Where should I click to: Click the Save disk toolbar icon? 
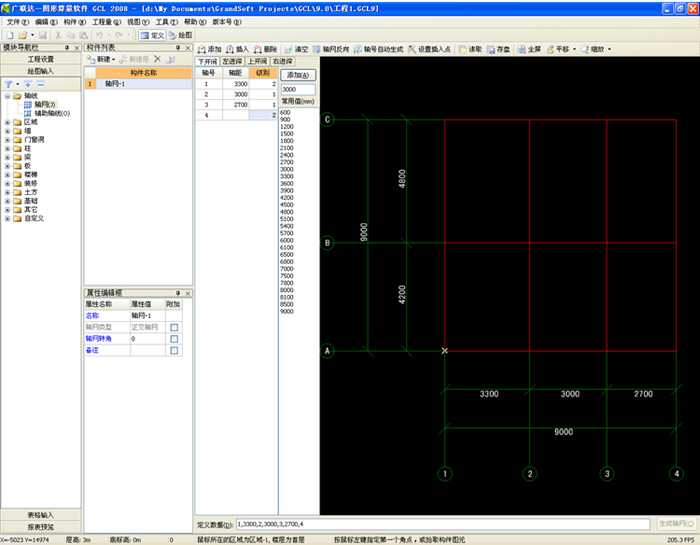pos(43,35)
